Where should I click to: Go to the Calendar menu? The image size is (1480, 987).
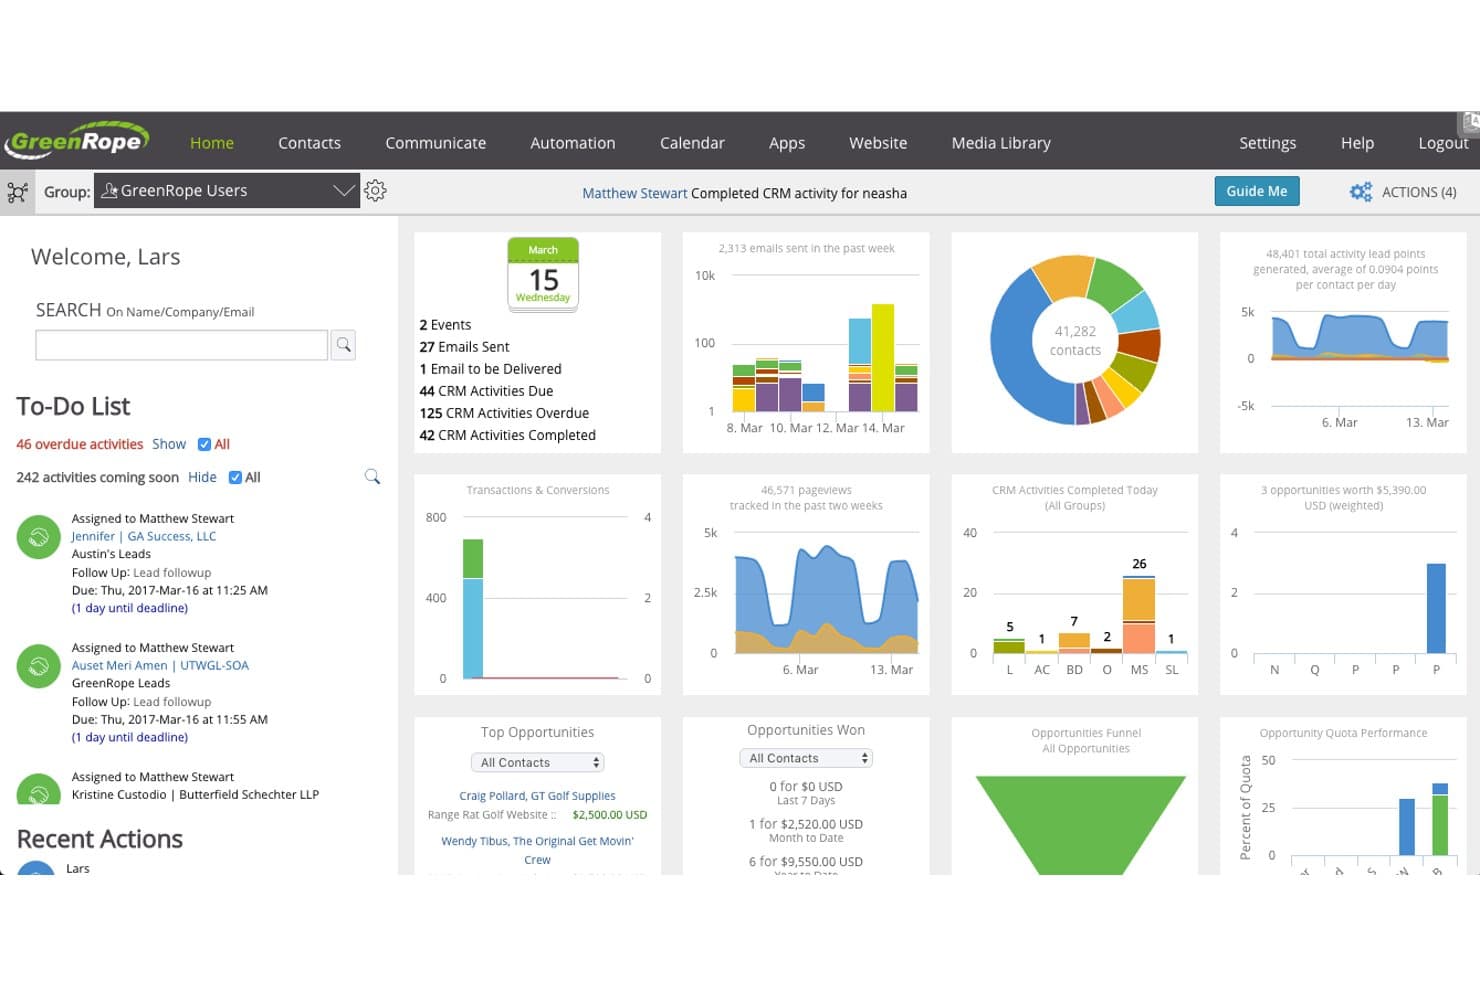coord(692,143)
